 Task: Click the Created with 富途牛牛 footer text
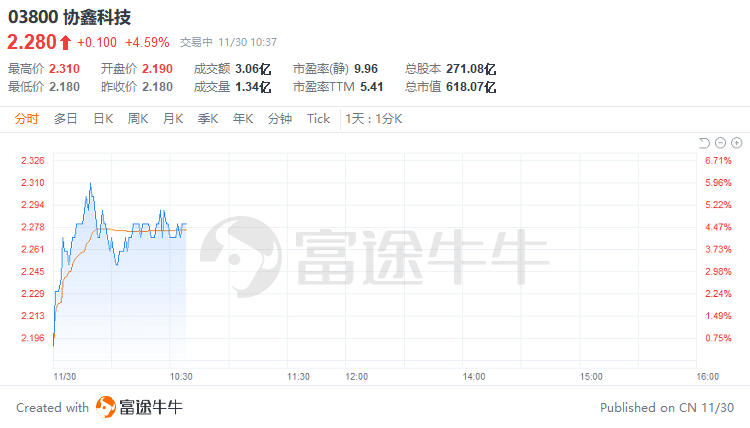coord(99,407)
